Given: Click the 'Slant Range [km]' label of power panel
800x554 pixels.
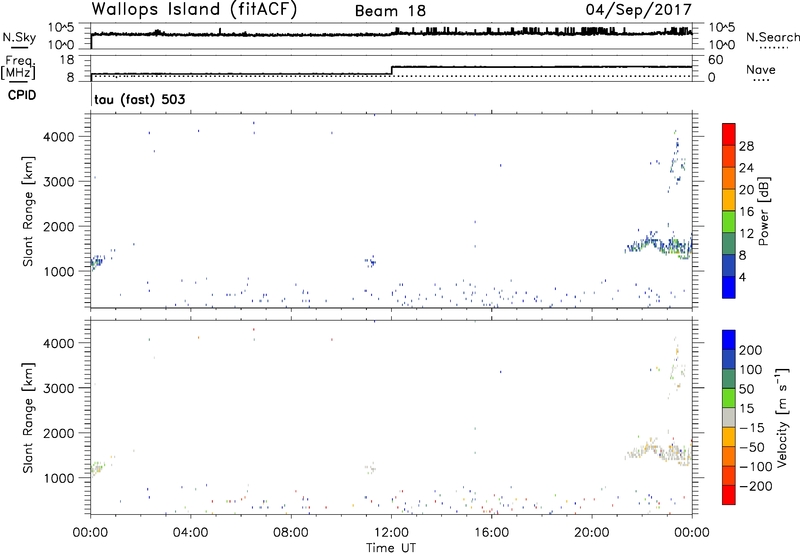Looking at the screenshot, I should (x=28, y=211).
